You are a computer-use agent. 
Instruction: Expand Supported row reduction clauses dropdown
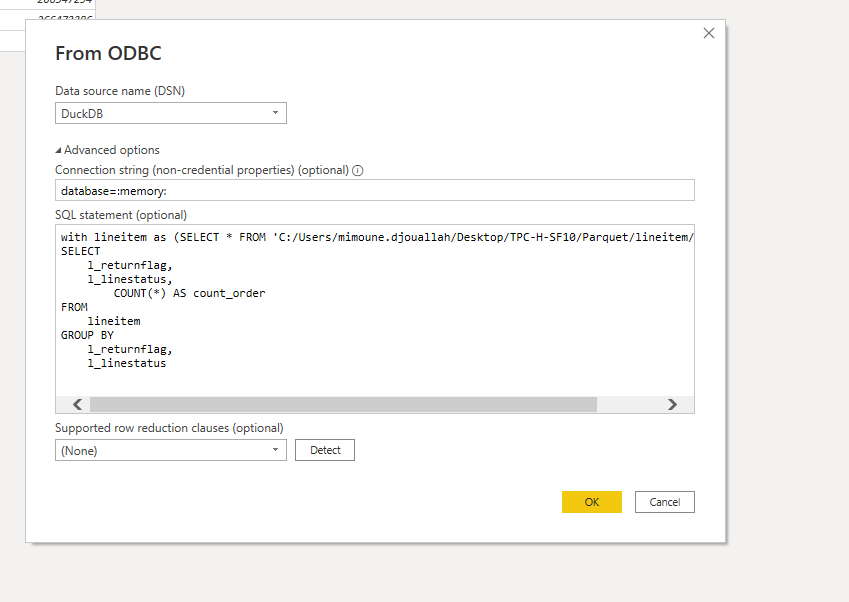pyautogui.click(x=275, y=450)
